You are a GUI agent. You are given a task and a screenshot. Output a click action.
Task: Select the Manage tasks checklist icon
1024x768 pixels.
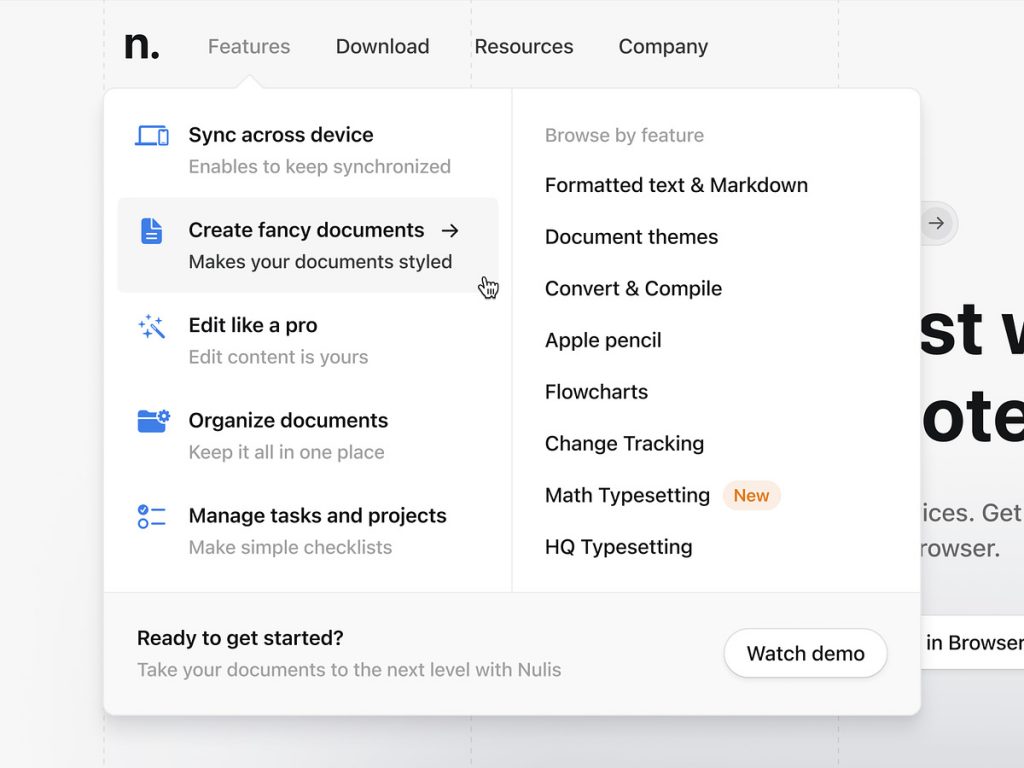click(152, 515)
